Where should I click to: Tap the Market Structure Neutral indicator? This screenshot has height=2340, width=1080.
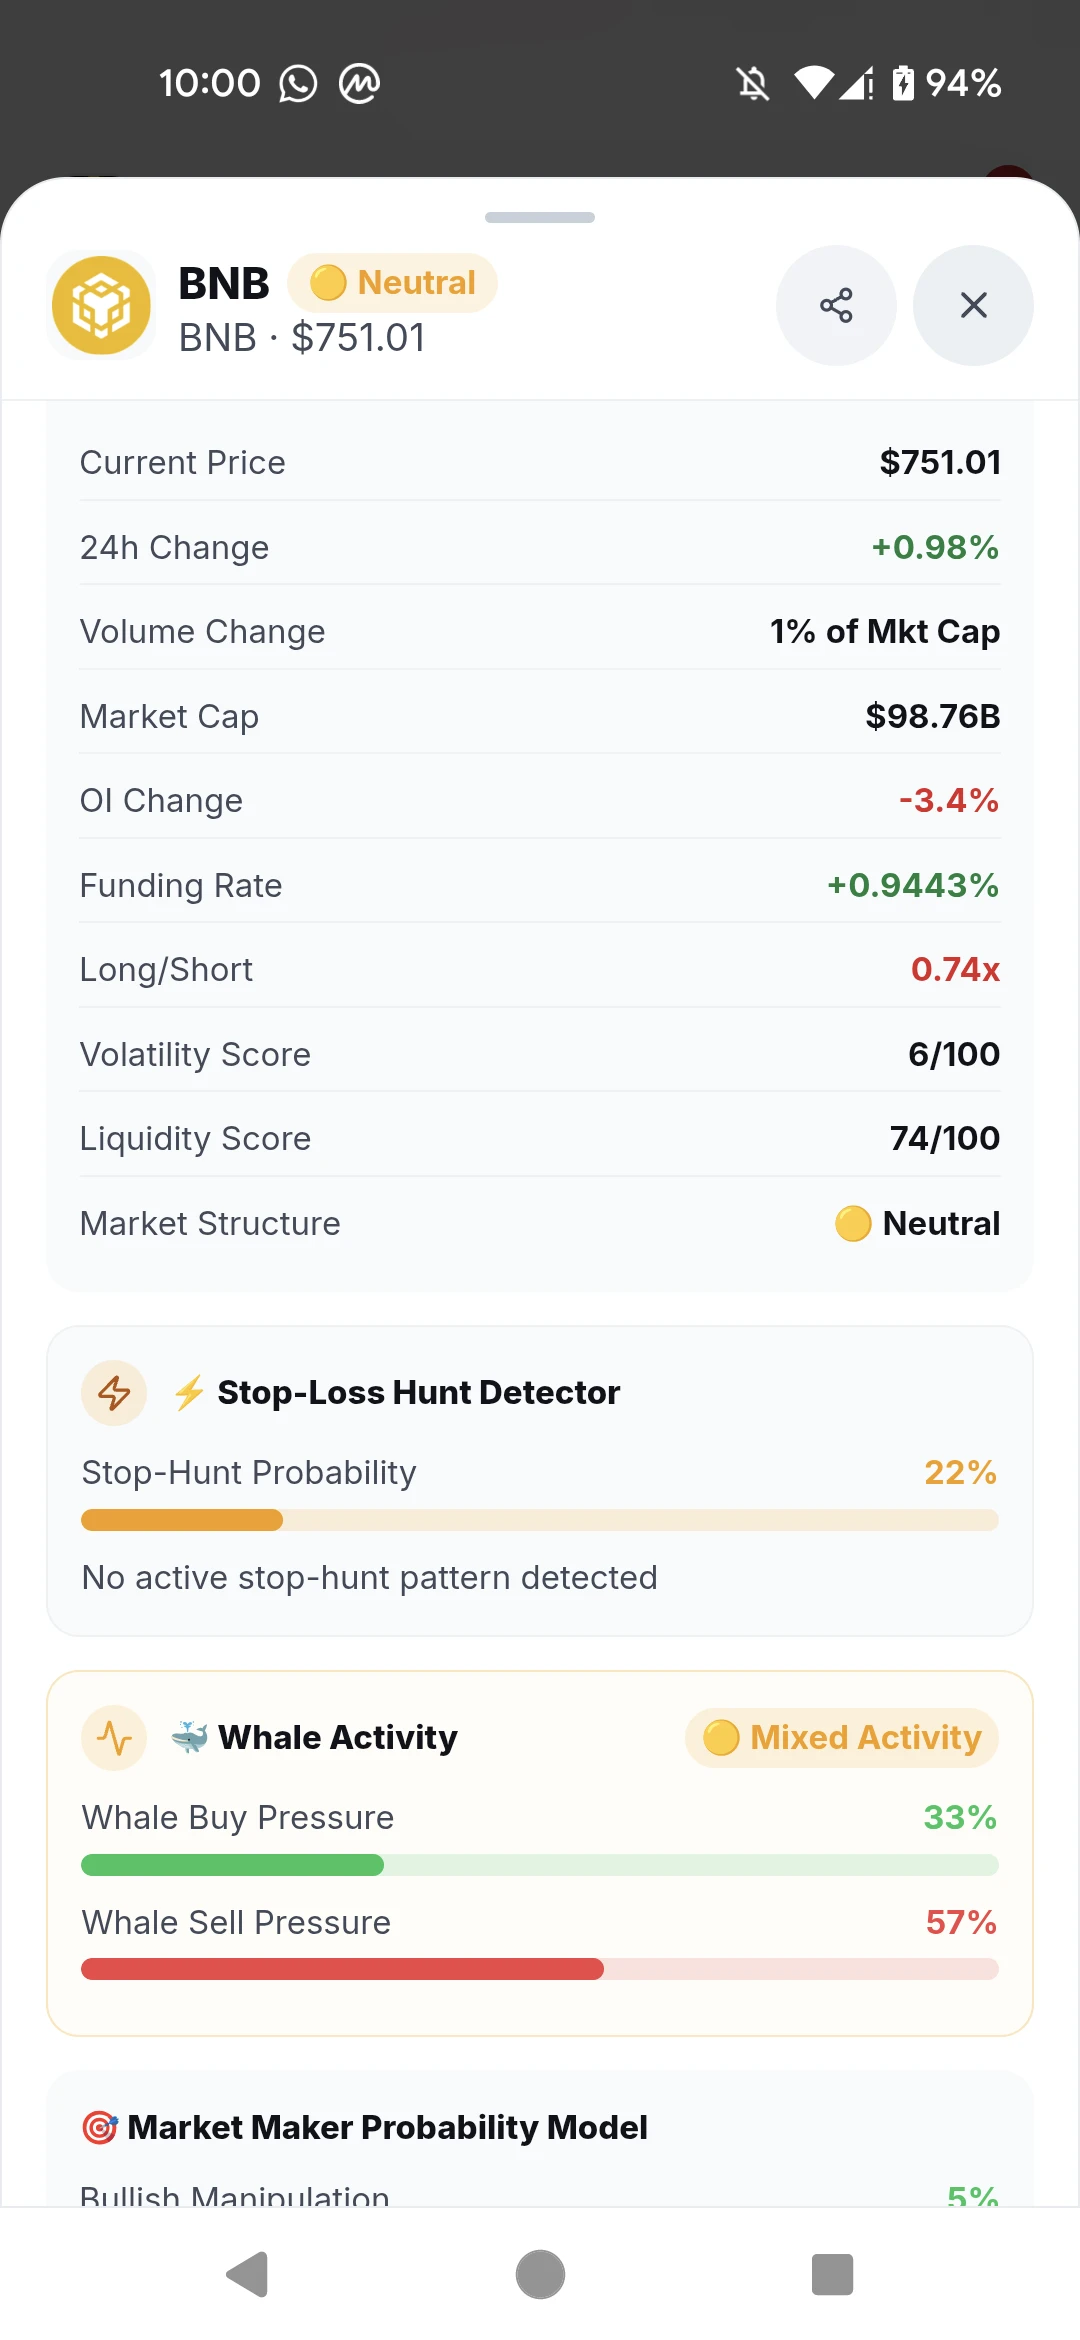click(917, 1223)
